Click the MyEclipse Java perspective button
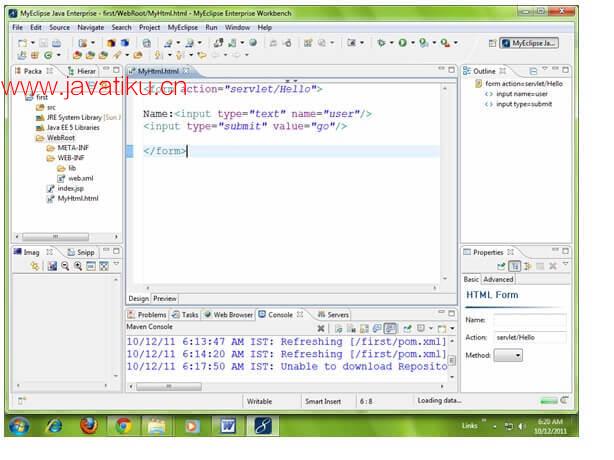The image size is (614, 460). point(529,43)
